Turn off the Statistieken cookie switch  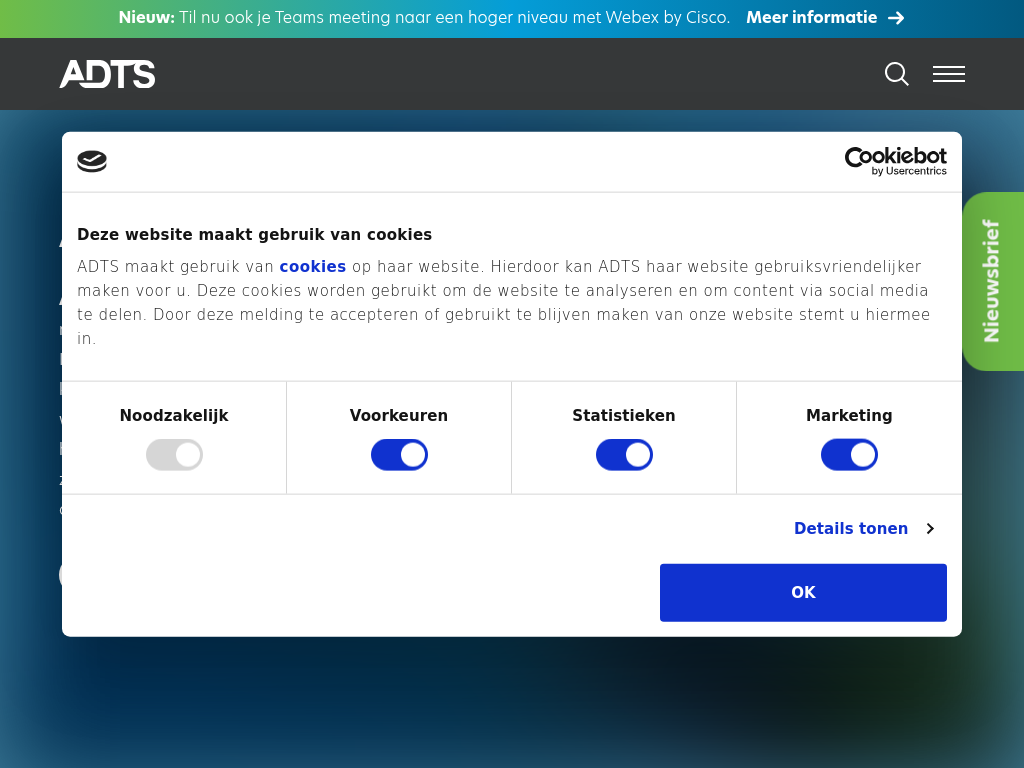[624, 455]
